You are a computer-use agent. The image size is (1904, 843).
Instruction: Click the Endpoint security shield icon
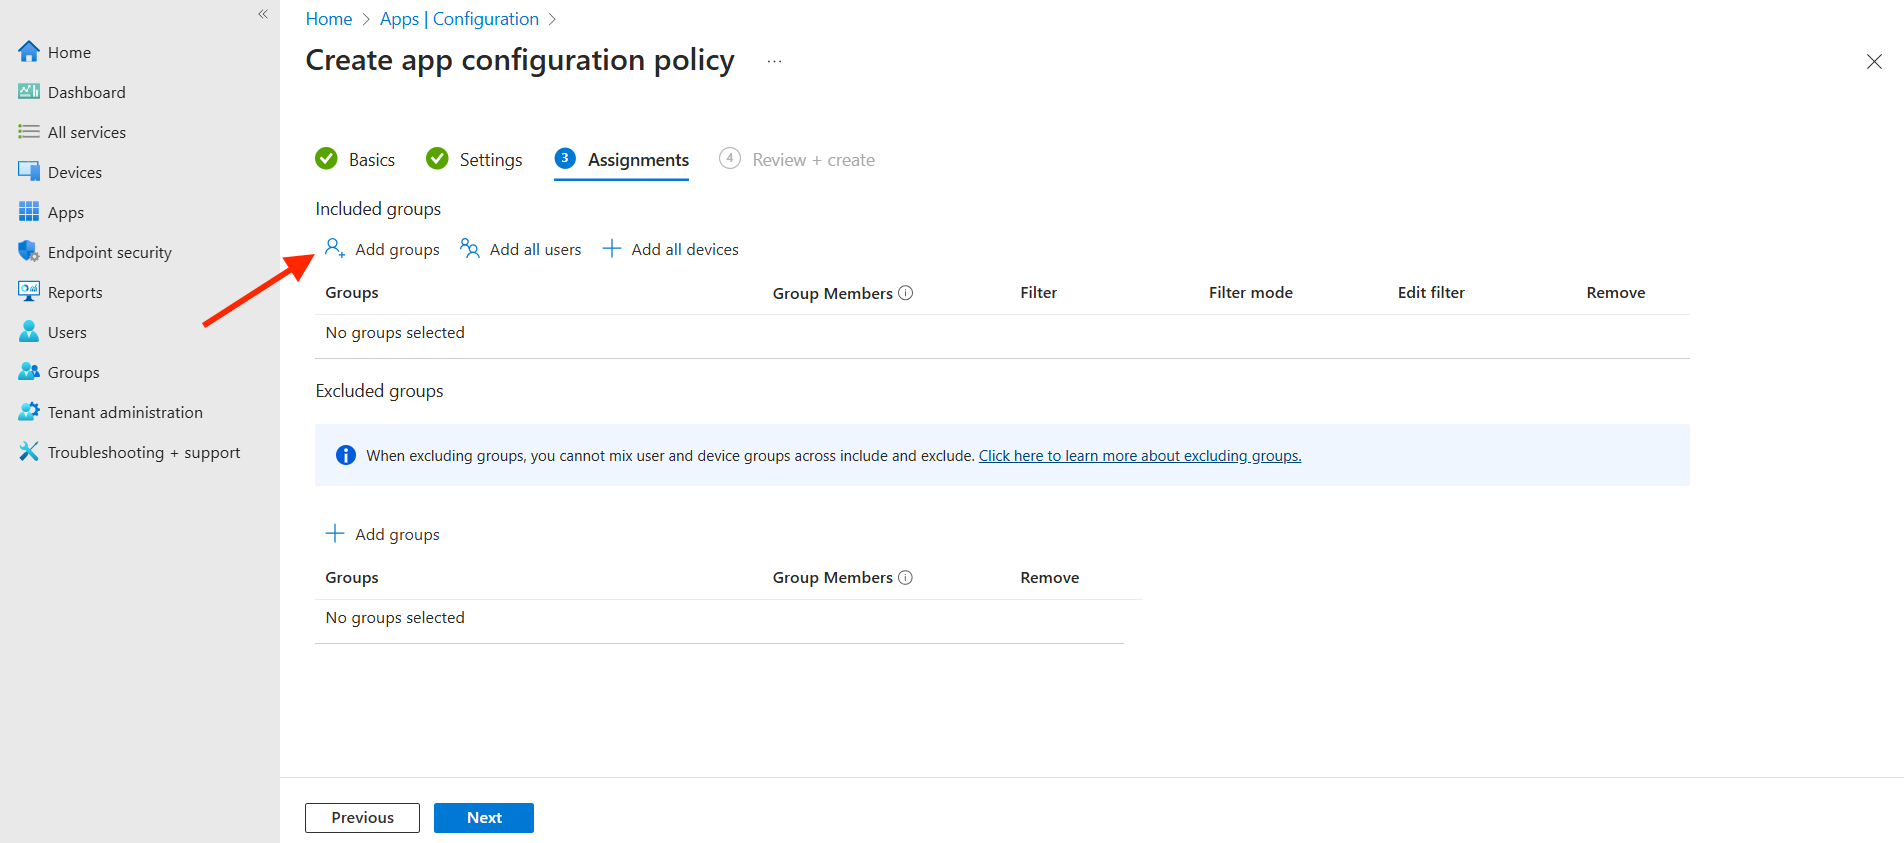point(29,252)
